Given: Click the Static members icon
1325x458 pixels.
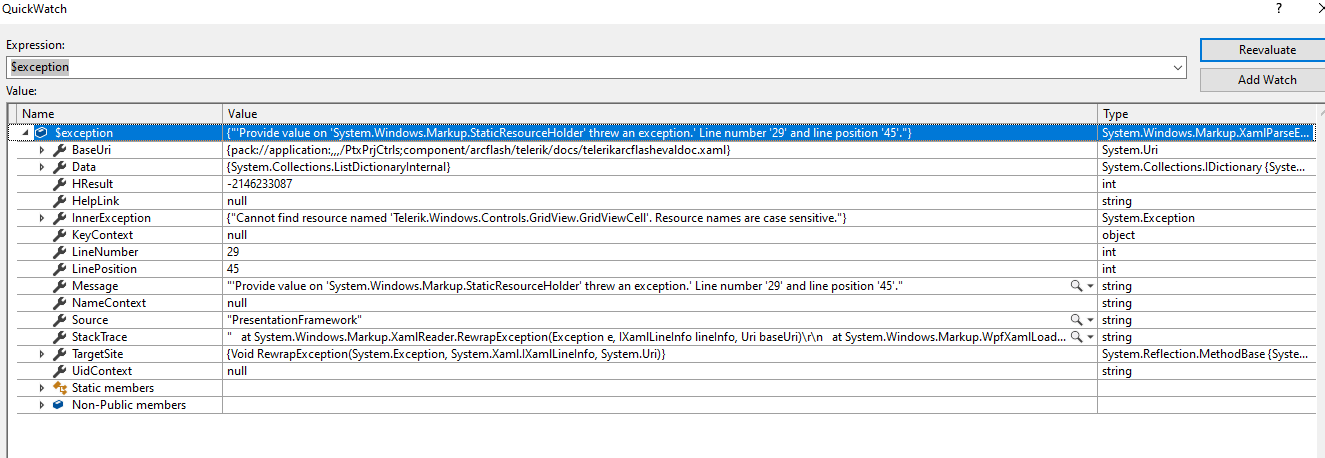Looking at the screenshot, I should coord(58,388).
